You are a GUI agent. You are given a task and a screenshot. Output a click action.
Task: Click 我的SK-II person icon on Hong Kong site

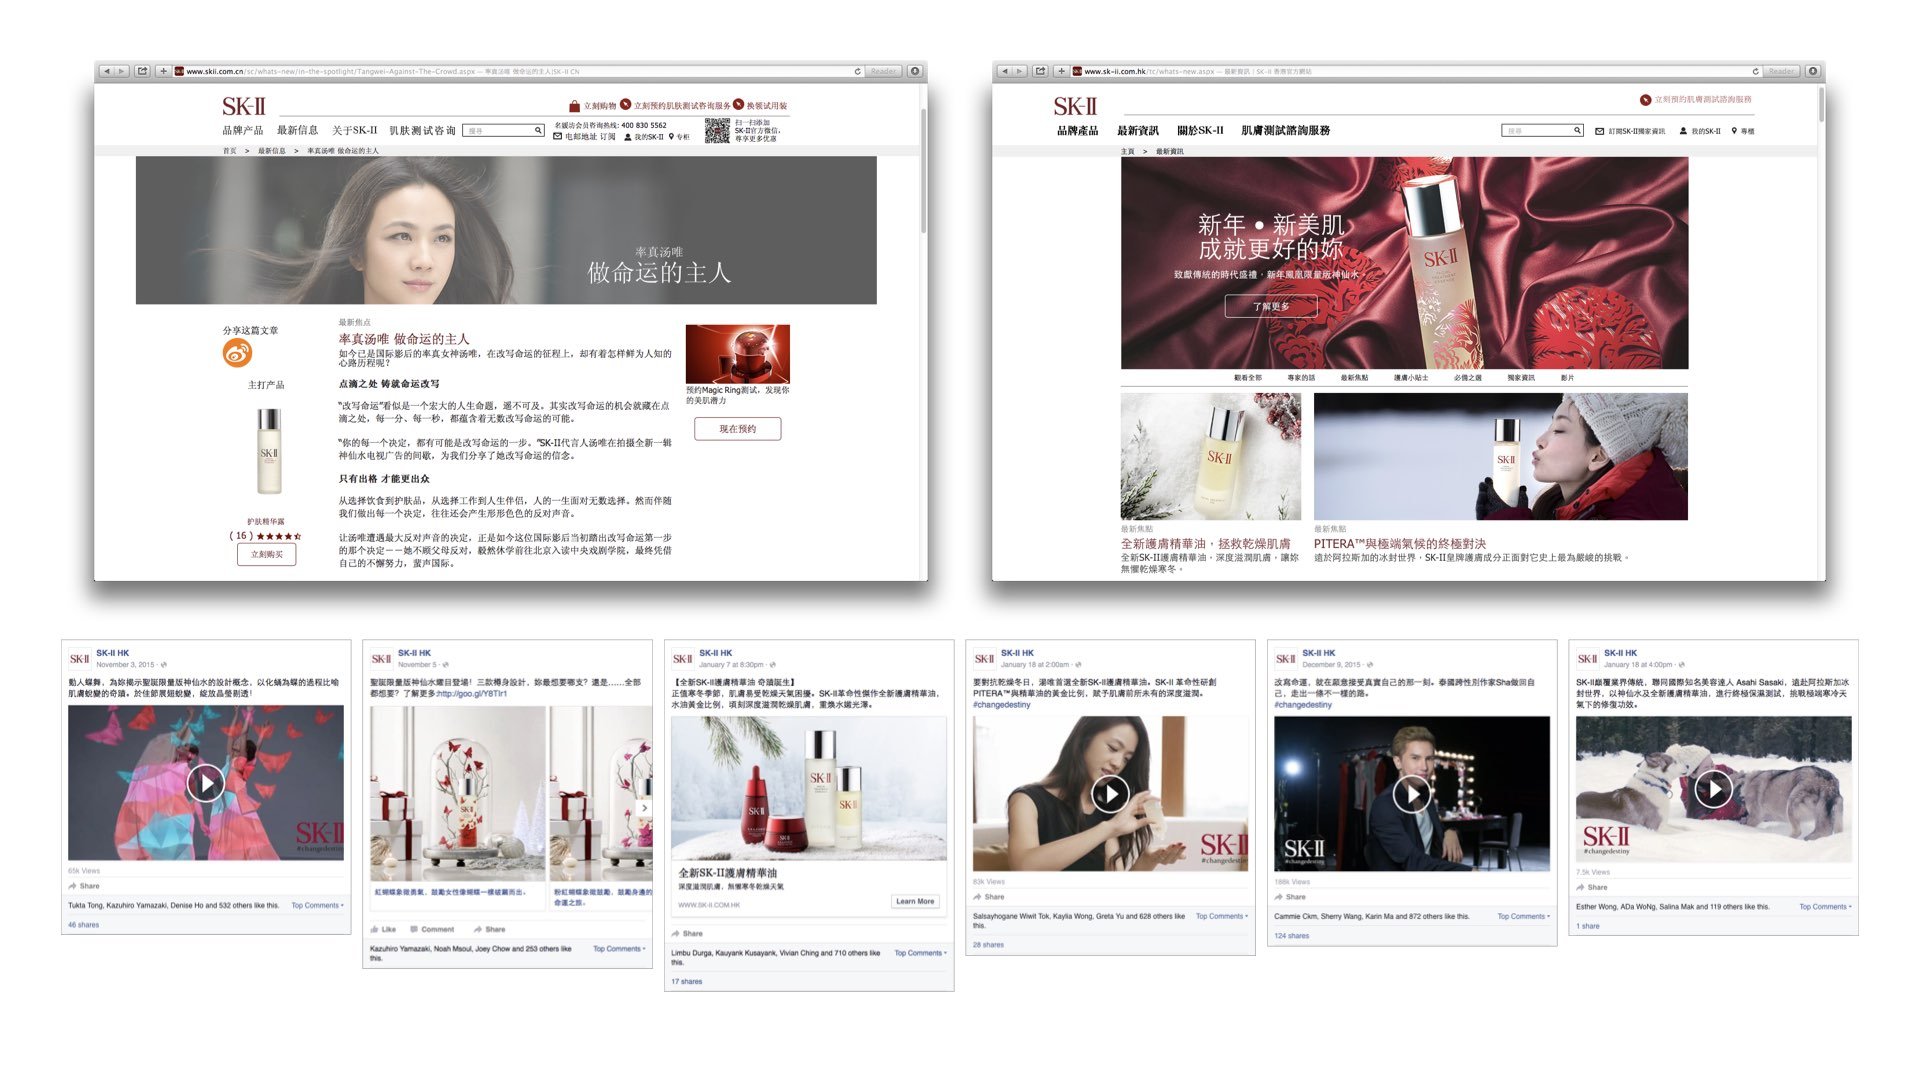pyautogui.click(x=1683, y=131)
